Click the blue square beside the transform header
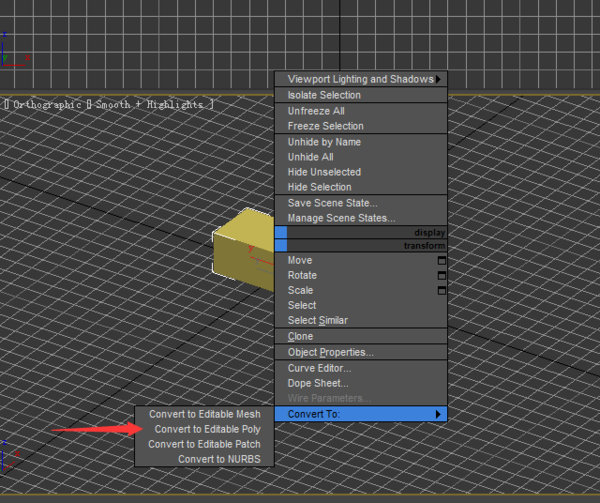The height and width of the screenshot is (503, 600). click(x=281, y=245)
